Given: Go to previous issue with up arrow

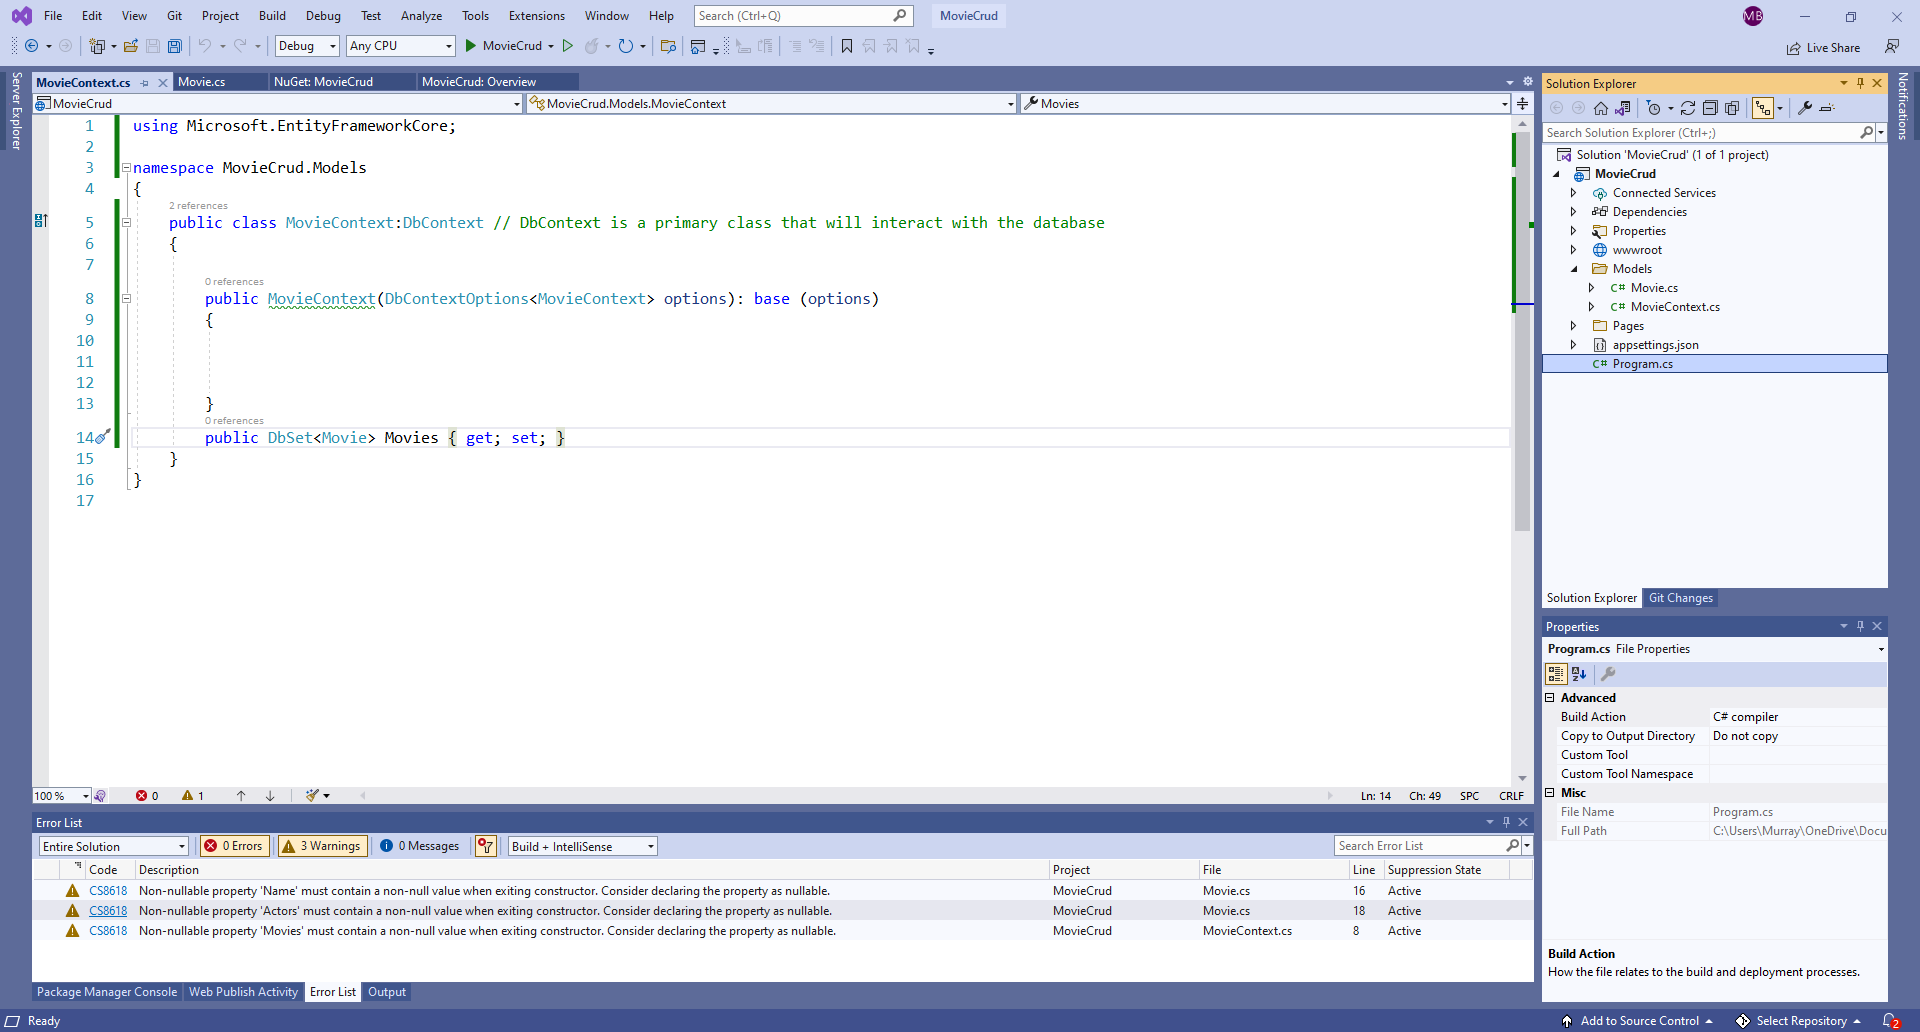Looking at the screenshot, I should (x=241, y=796).
